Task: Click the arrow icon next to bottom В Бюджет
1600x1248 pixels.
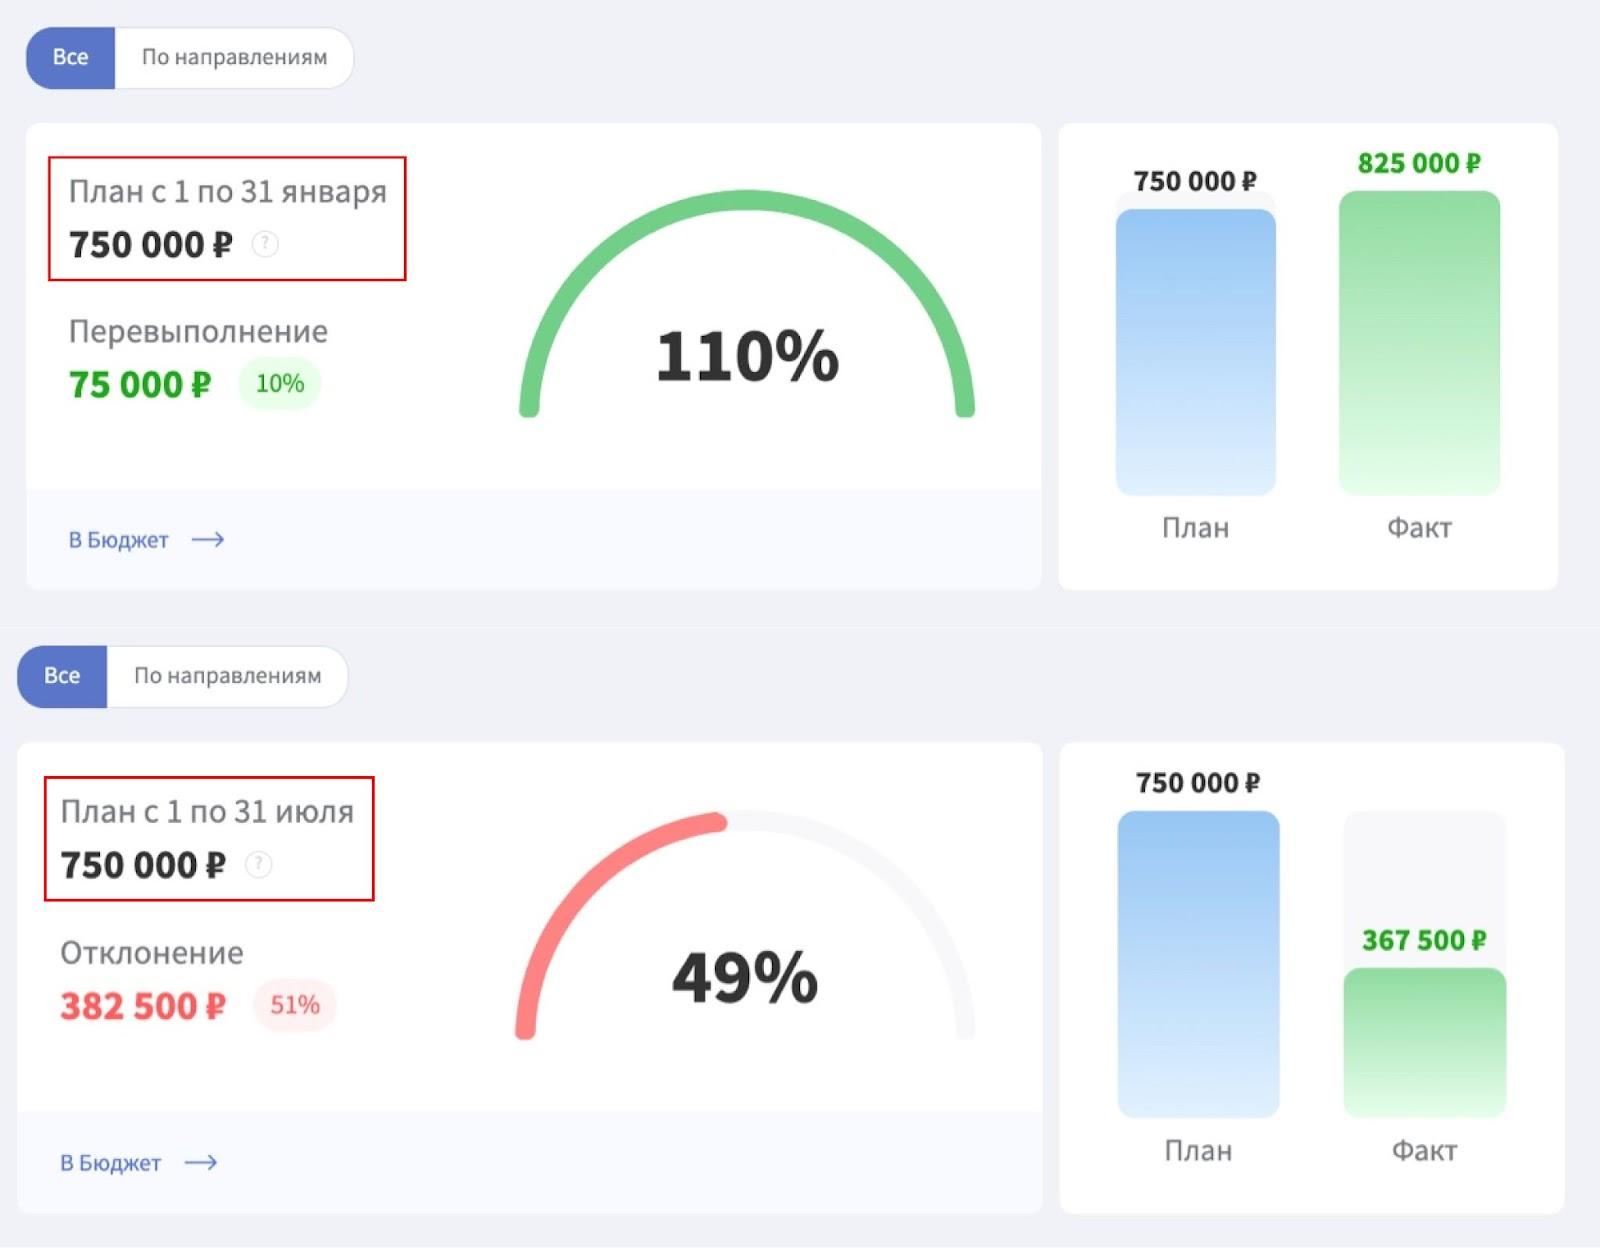Action: pyautogui.click(x=201, y=1162)
